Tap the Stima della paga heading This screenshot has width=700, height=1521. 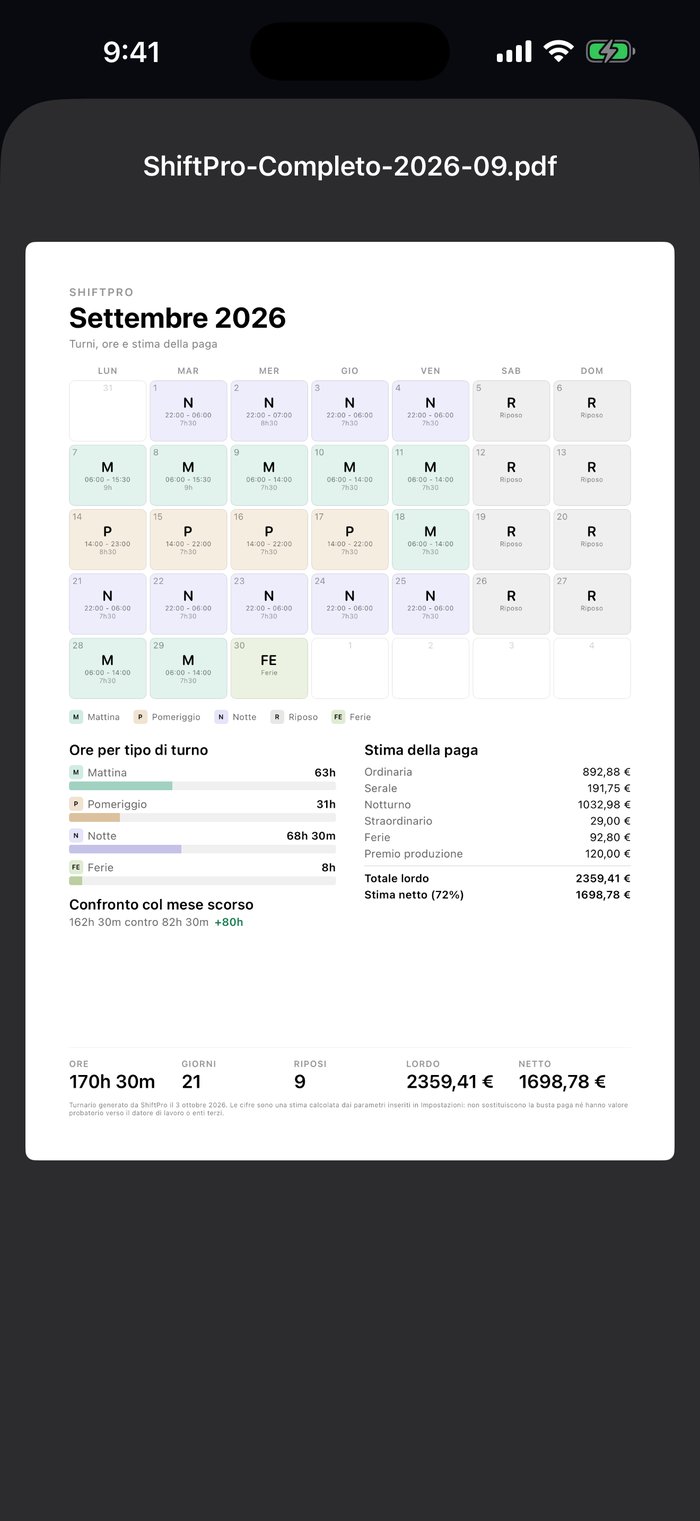coord(421,750)
